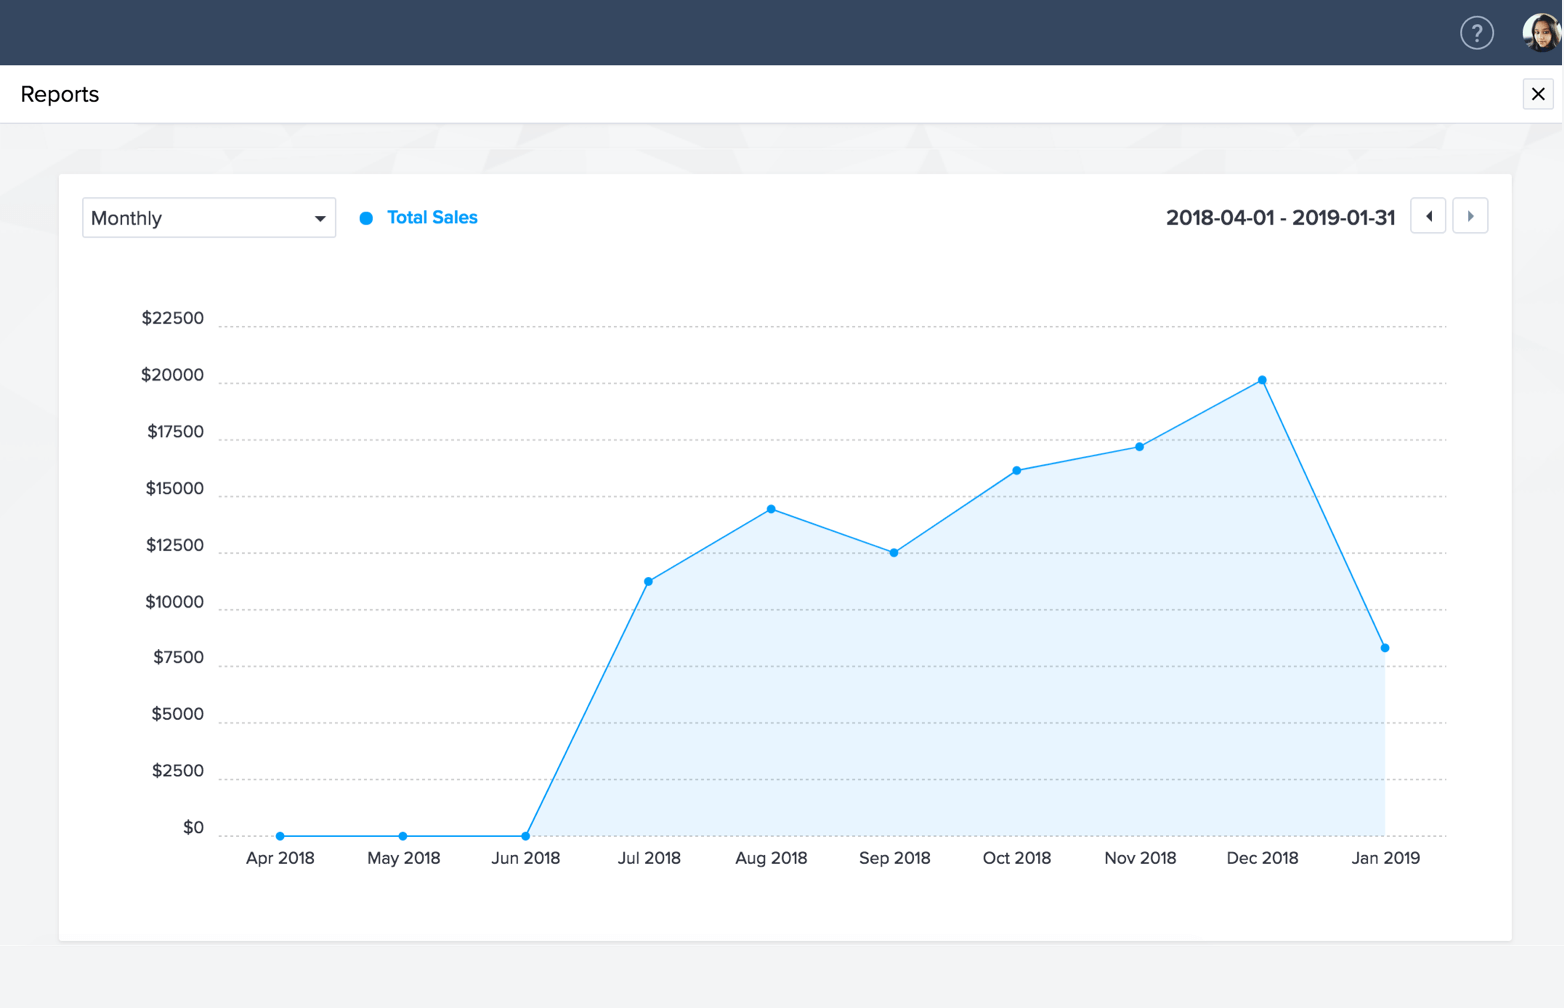Click the Reports heading
The image size is (1564, 1008).
tap(60, 94)
